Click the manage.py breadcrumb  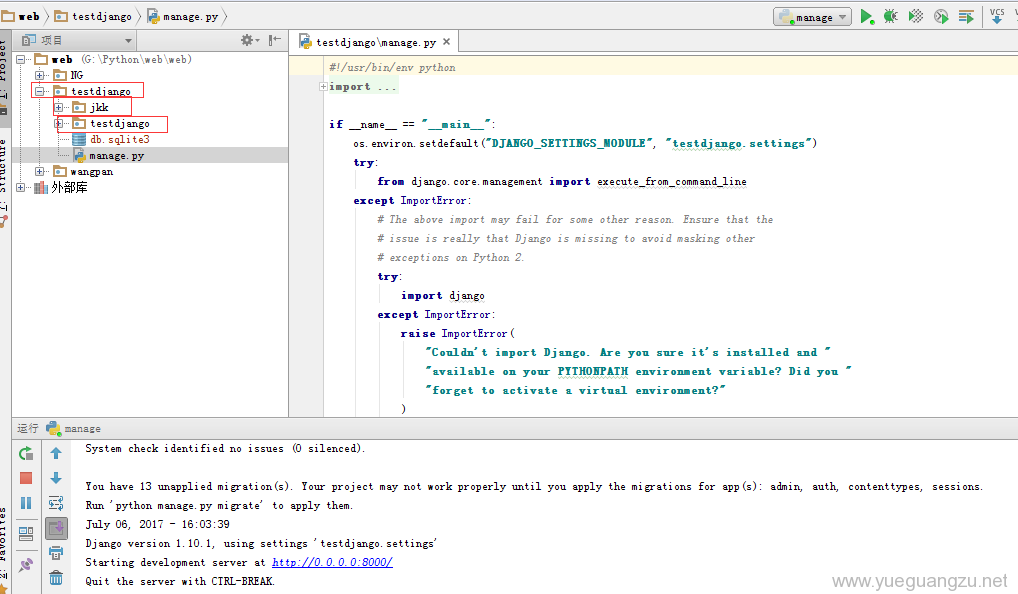(x=182, y=16)
